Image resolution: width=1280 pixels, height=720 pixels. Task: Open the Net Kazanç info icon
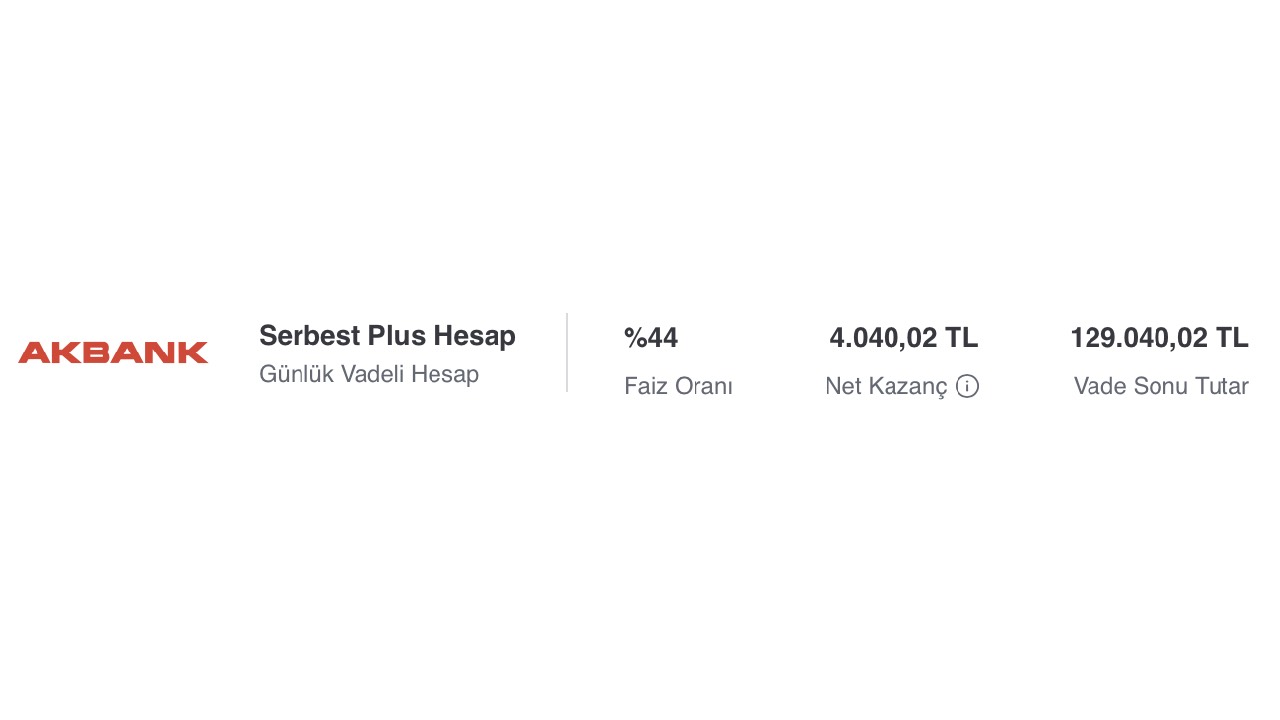click(x=967, y=386)
